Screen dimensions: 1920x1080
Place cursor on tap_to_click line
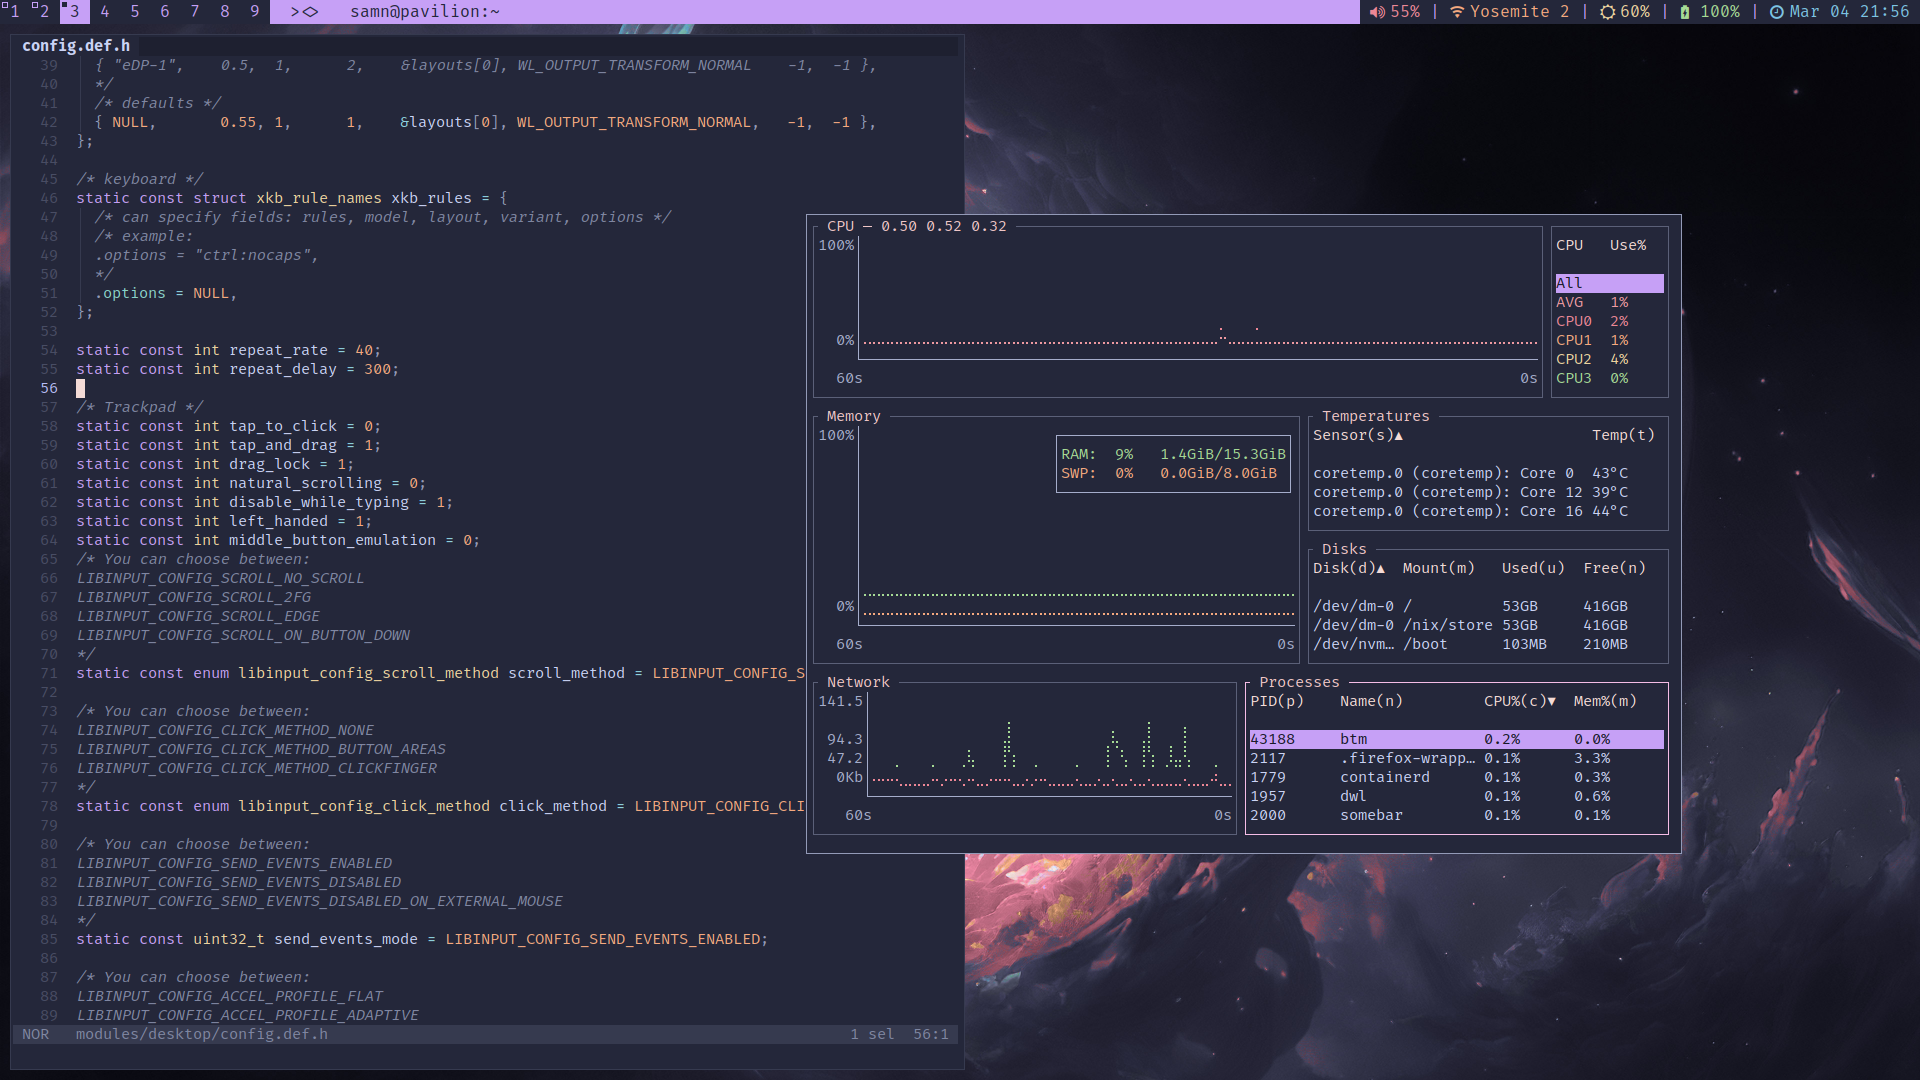pos(228,426)
